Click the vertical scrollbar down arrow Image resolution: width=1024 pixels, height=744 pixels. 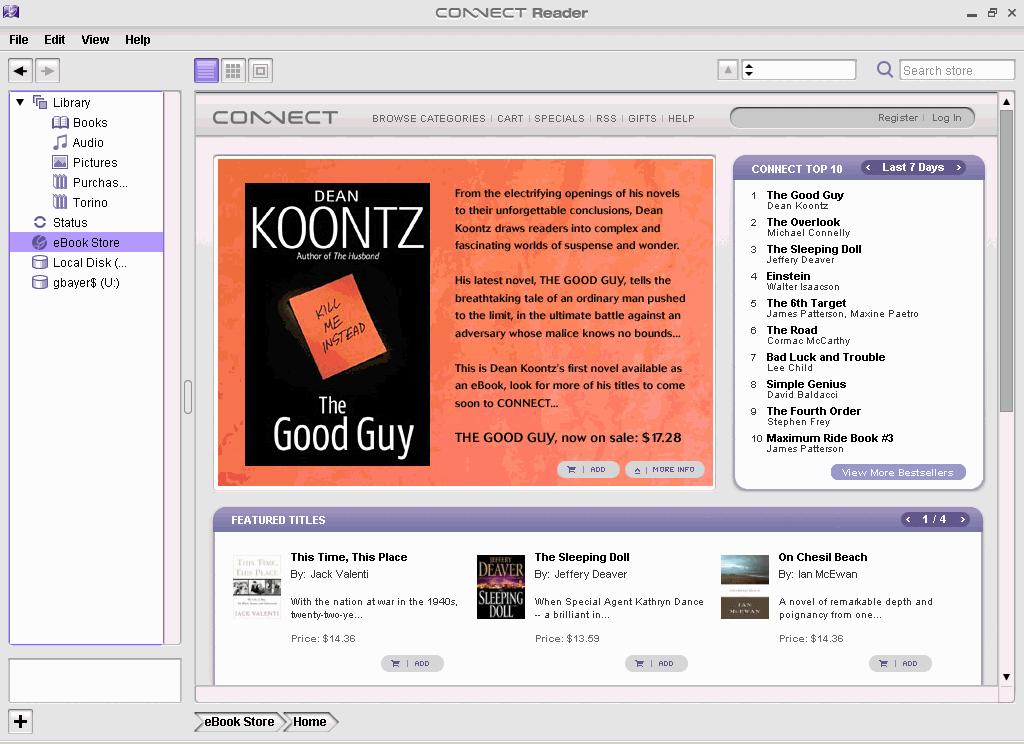click(x=1006, y=677)
